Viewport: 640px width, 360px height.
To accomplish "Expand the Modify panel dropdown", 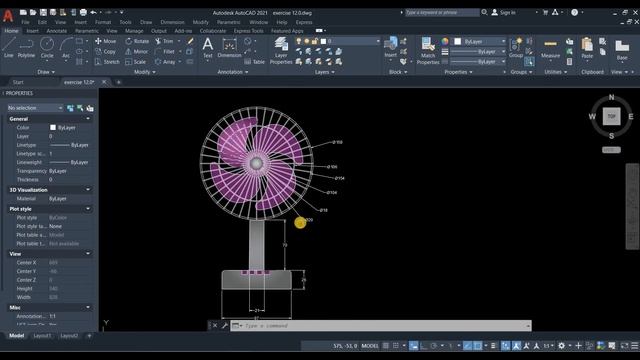I will (x=144, y=72).
